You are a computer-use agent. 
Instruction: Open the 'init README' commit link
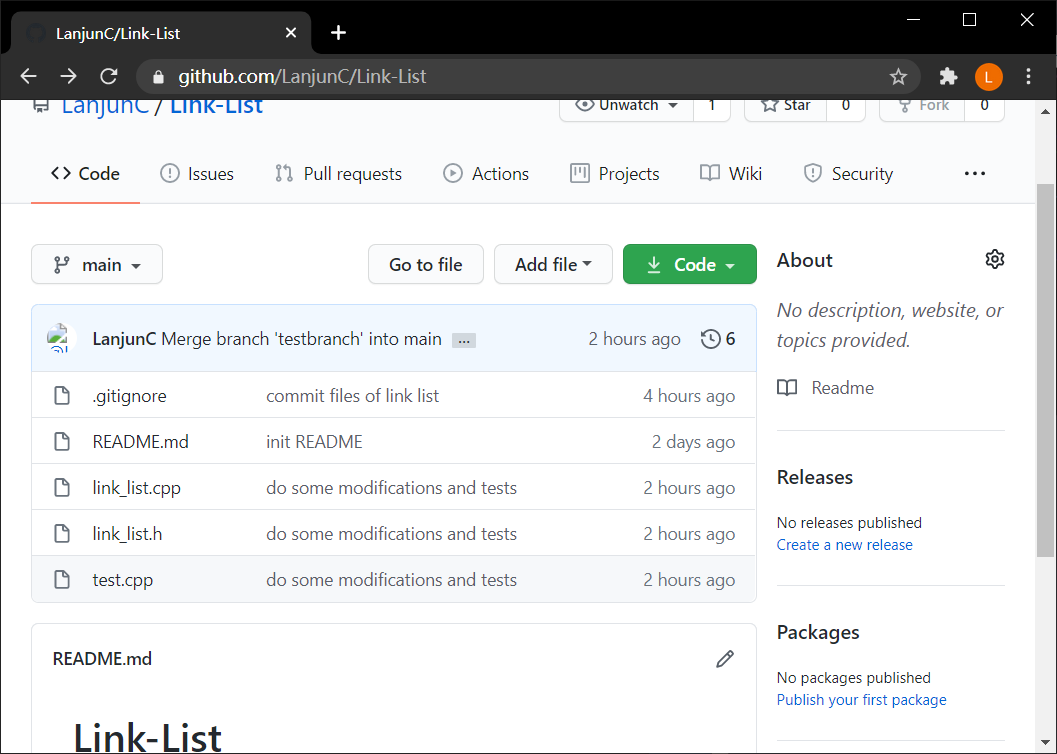[x=314, y=441]
